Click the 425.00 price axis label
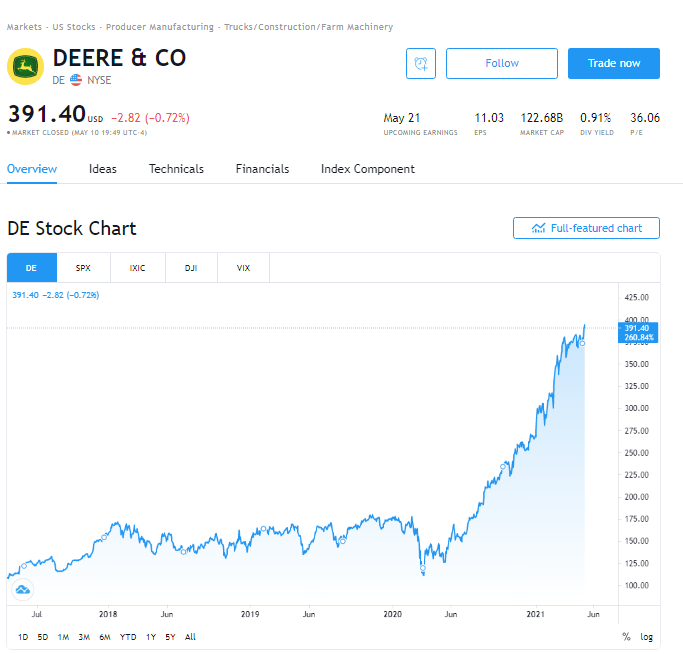The height and width of the screenshot is (654, 683). click(636, 298)
